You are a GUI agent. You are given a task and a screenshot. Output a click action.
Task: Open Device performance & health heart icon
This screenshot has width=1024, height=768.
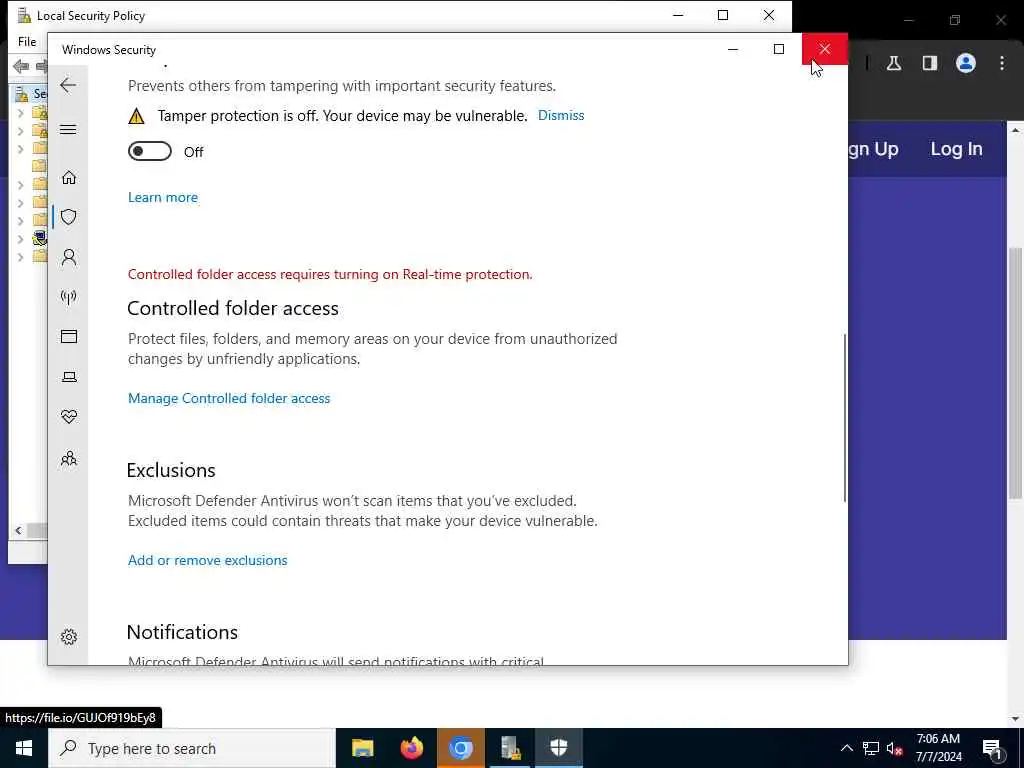click(69, 417)
